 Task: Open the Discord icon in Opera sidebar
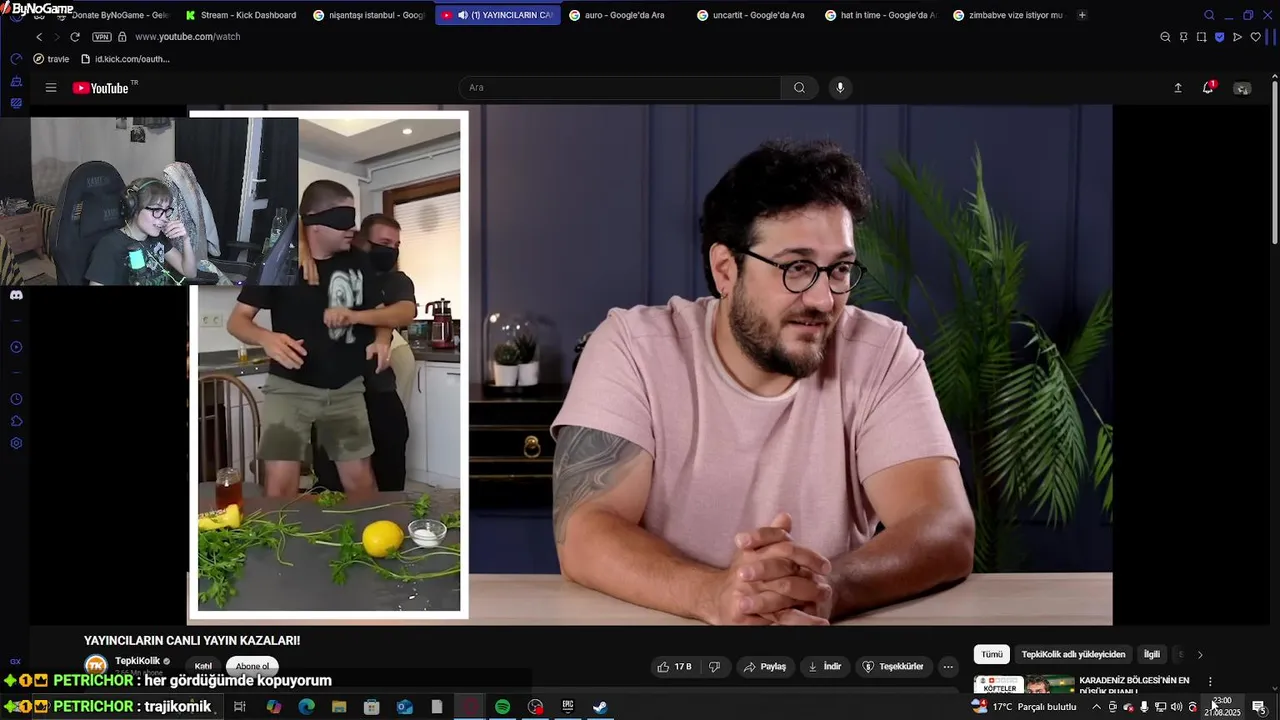(16, 295)
